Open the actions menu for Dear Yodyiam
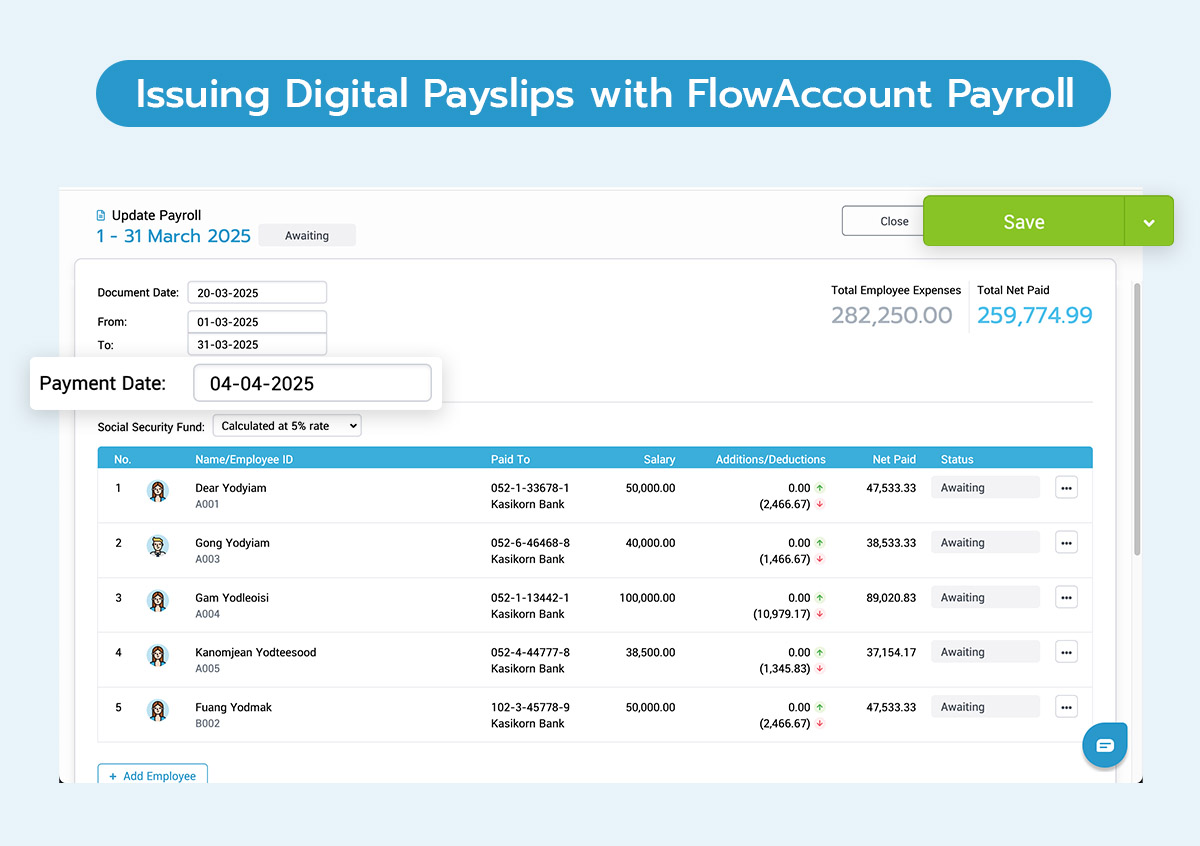This screenshot has height=846, width=1200. pyautogui.click(x=1066, y=487)
